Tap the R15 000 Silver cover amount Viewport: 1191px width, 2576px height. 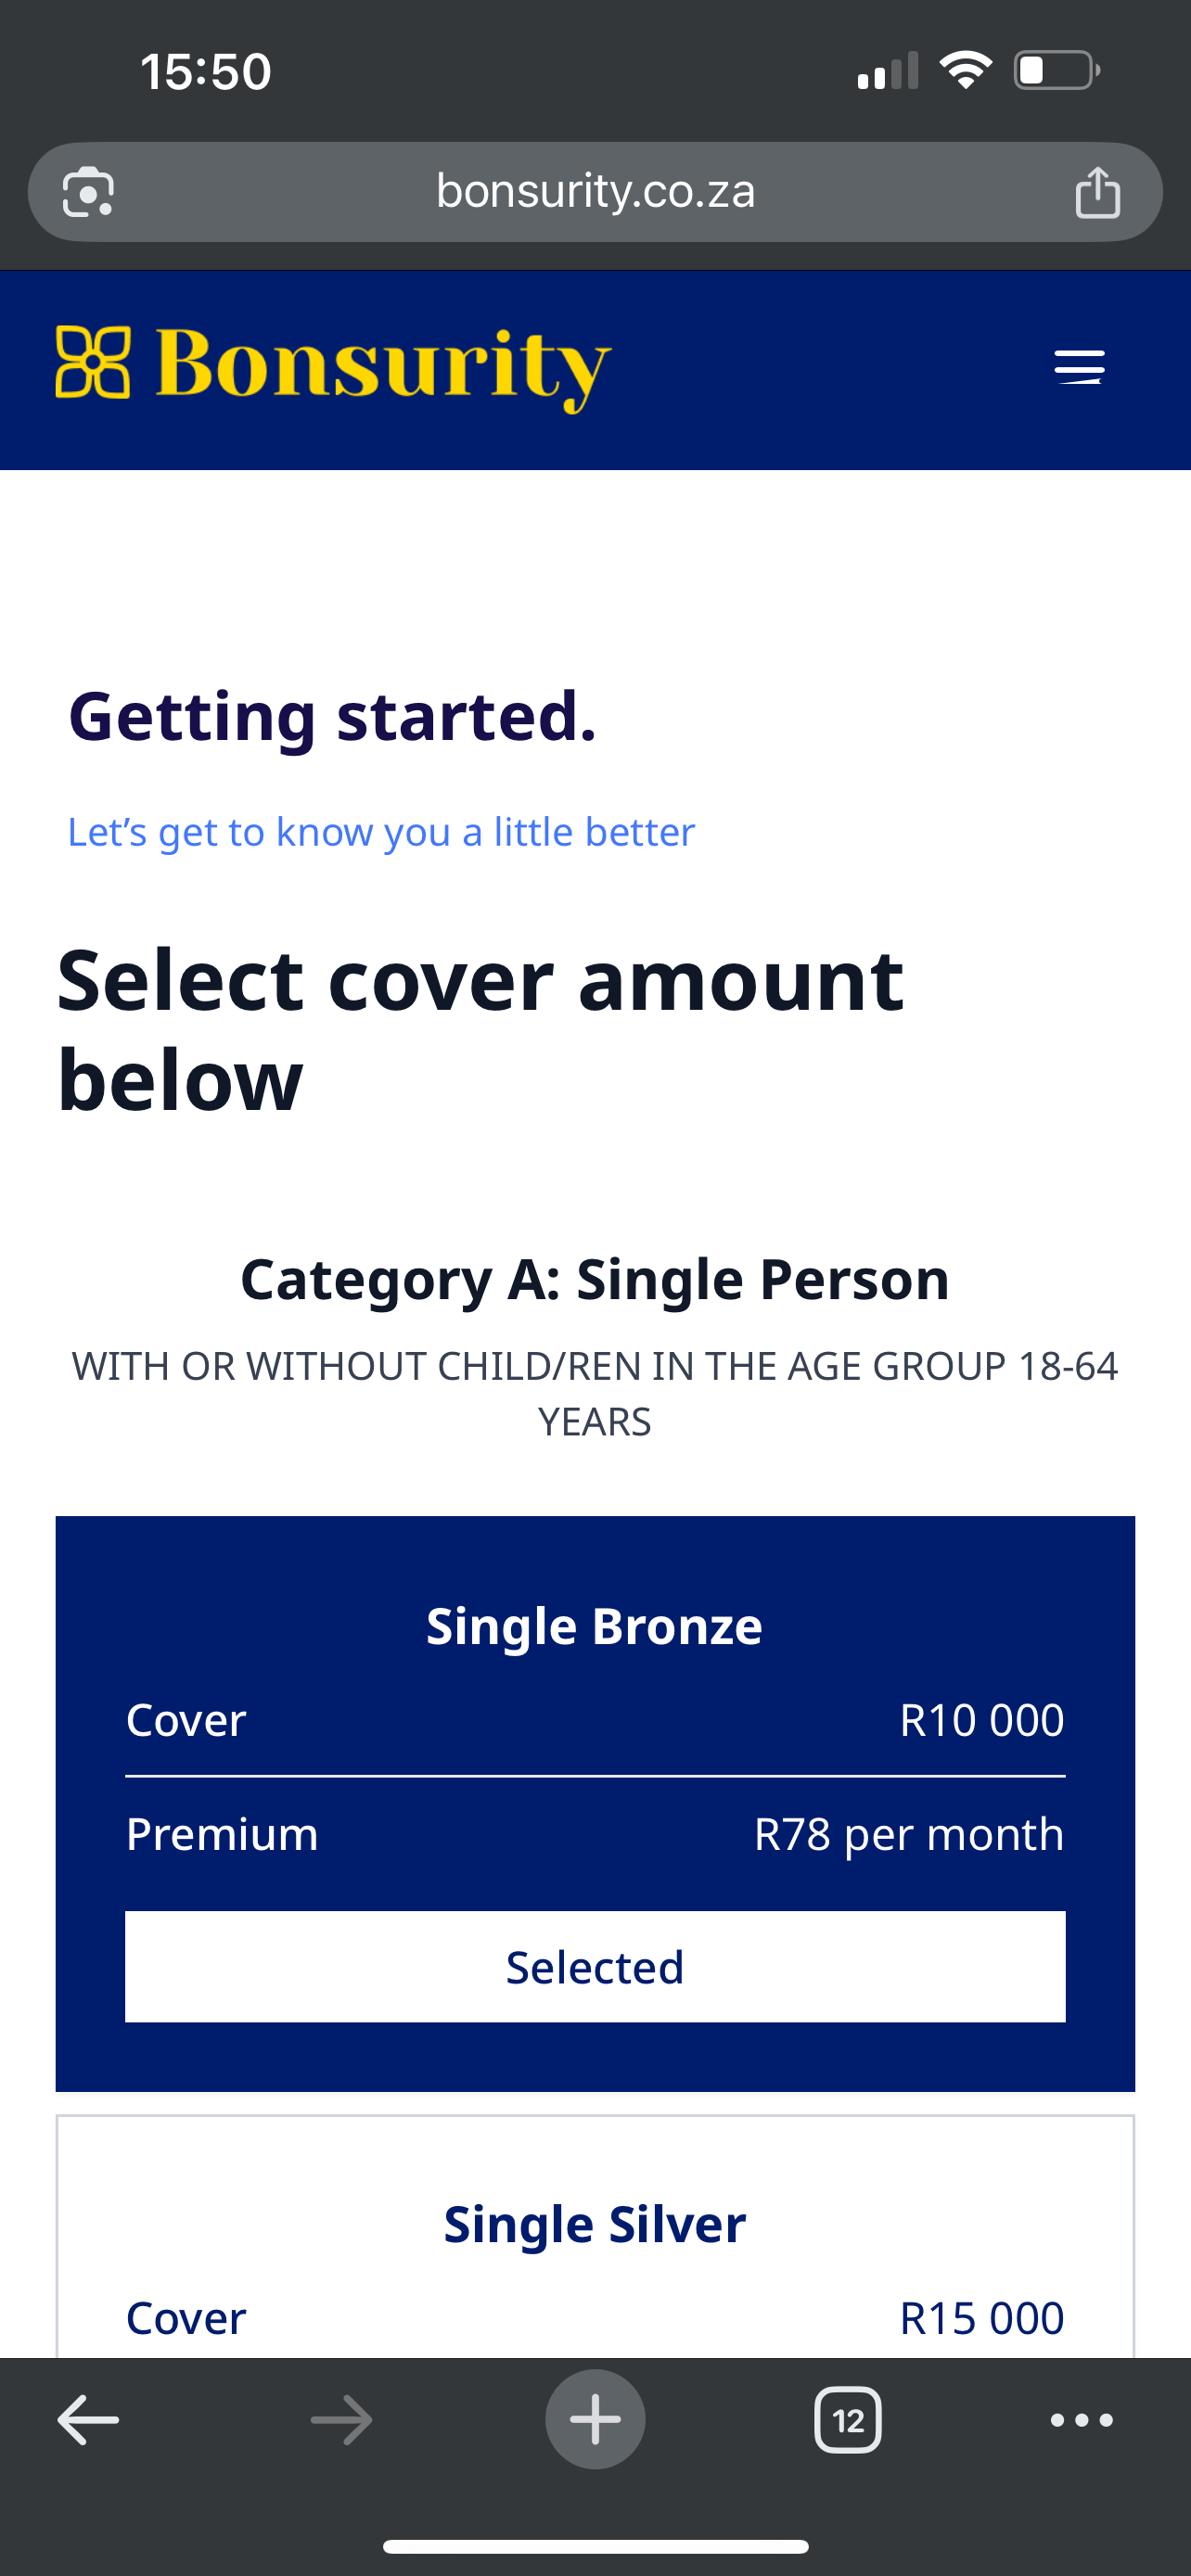pos(981,2318)
